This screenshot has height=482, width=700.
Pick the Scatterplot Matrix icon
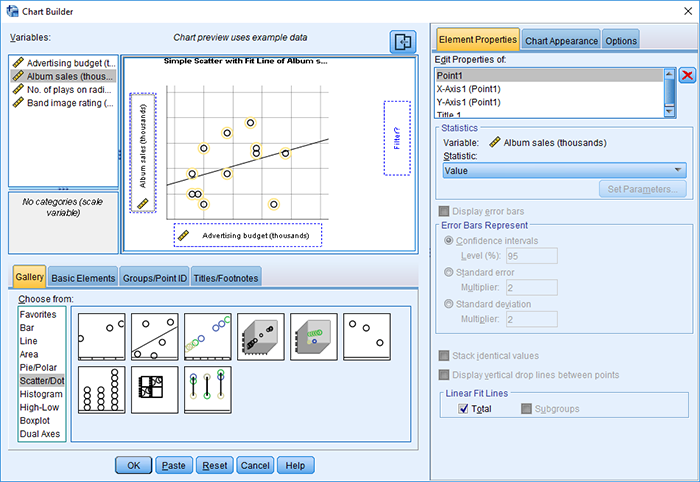click(x=155, y=388)
